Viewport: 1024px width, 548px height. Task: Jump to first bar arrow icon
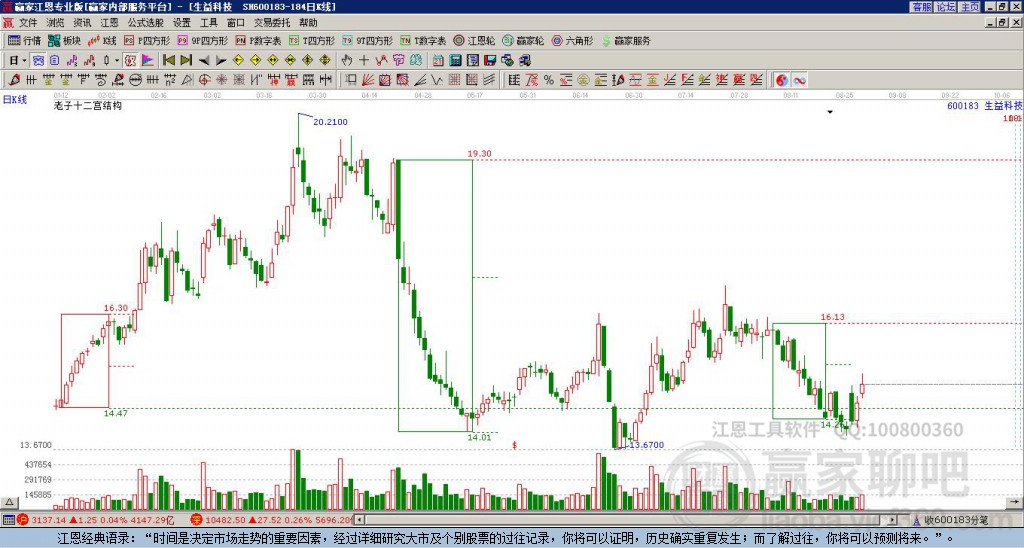pyautogui.click(x=168, y=61)
